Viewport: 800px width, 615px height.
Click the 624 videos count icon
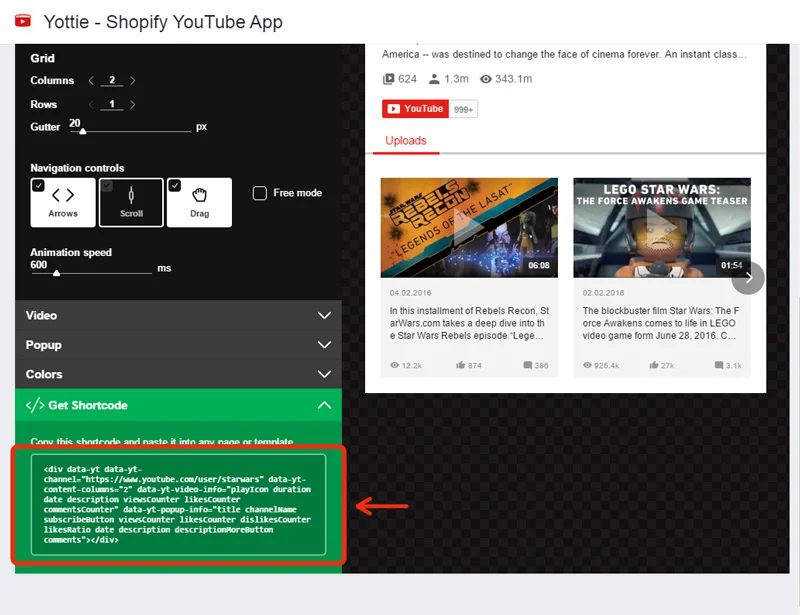pyautogui.click(x=389, y=79)
